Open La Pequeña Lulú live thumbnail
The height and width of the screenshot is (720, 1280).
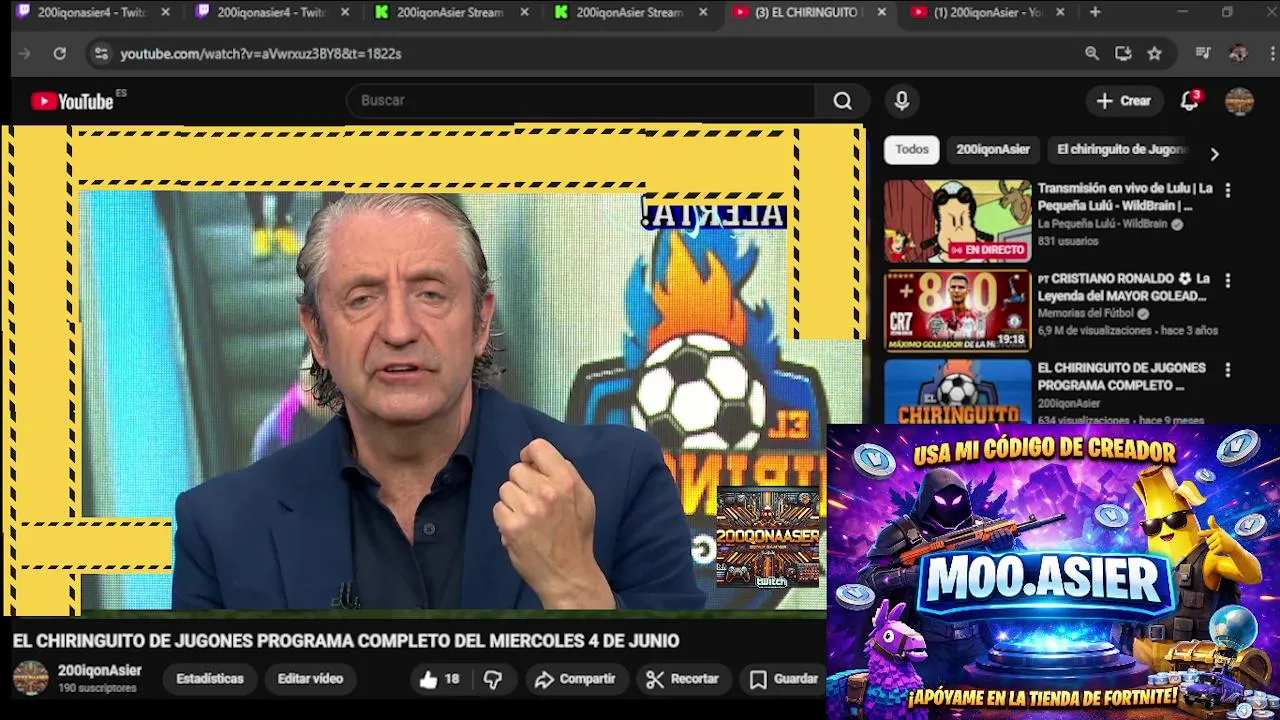(x=957, y=221)
